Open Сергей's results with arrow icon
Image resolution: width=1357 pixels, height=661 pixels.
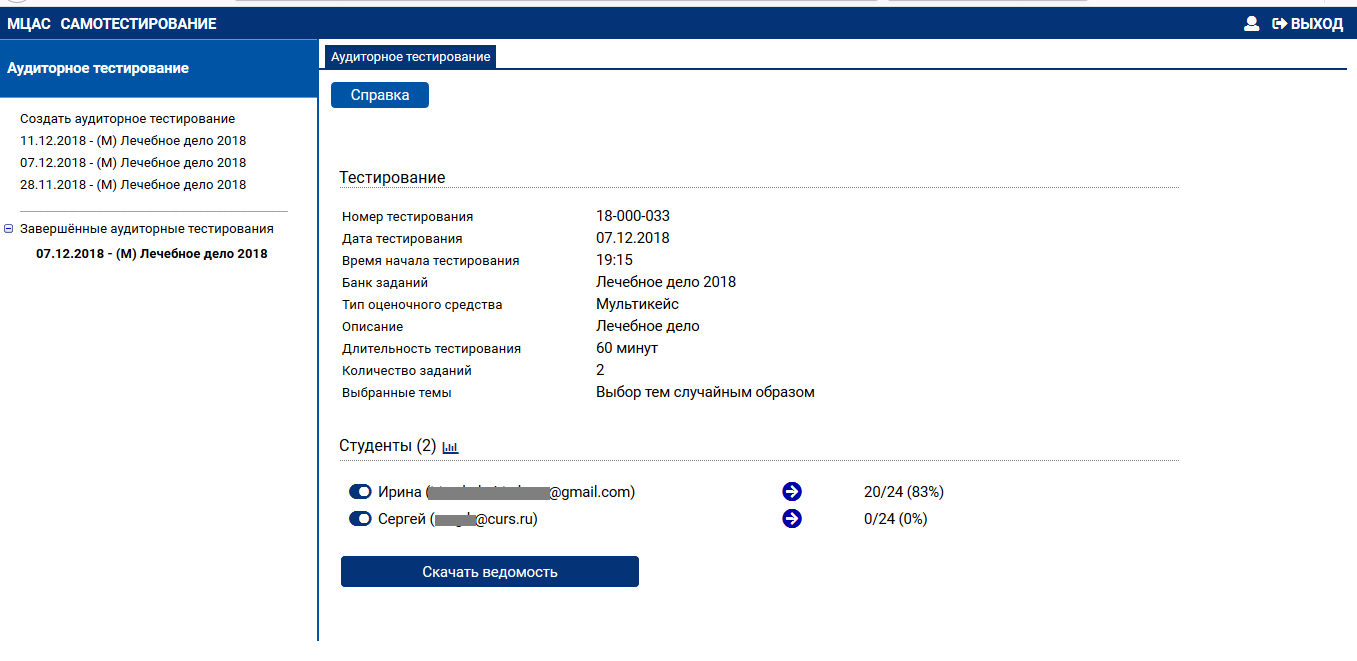click(792, 519)
